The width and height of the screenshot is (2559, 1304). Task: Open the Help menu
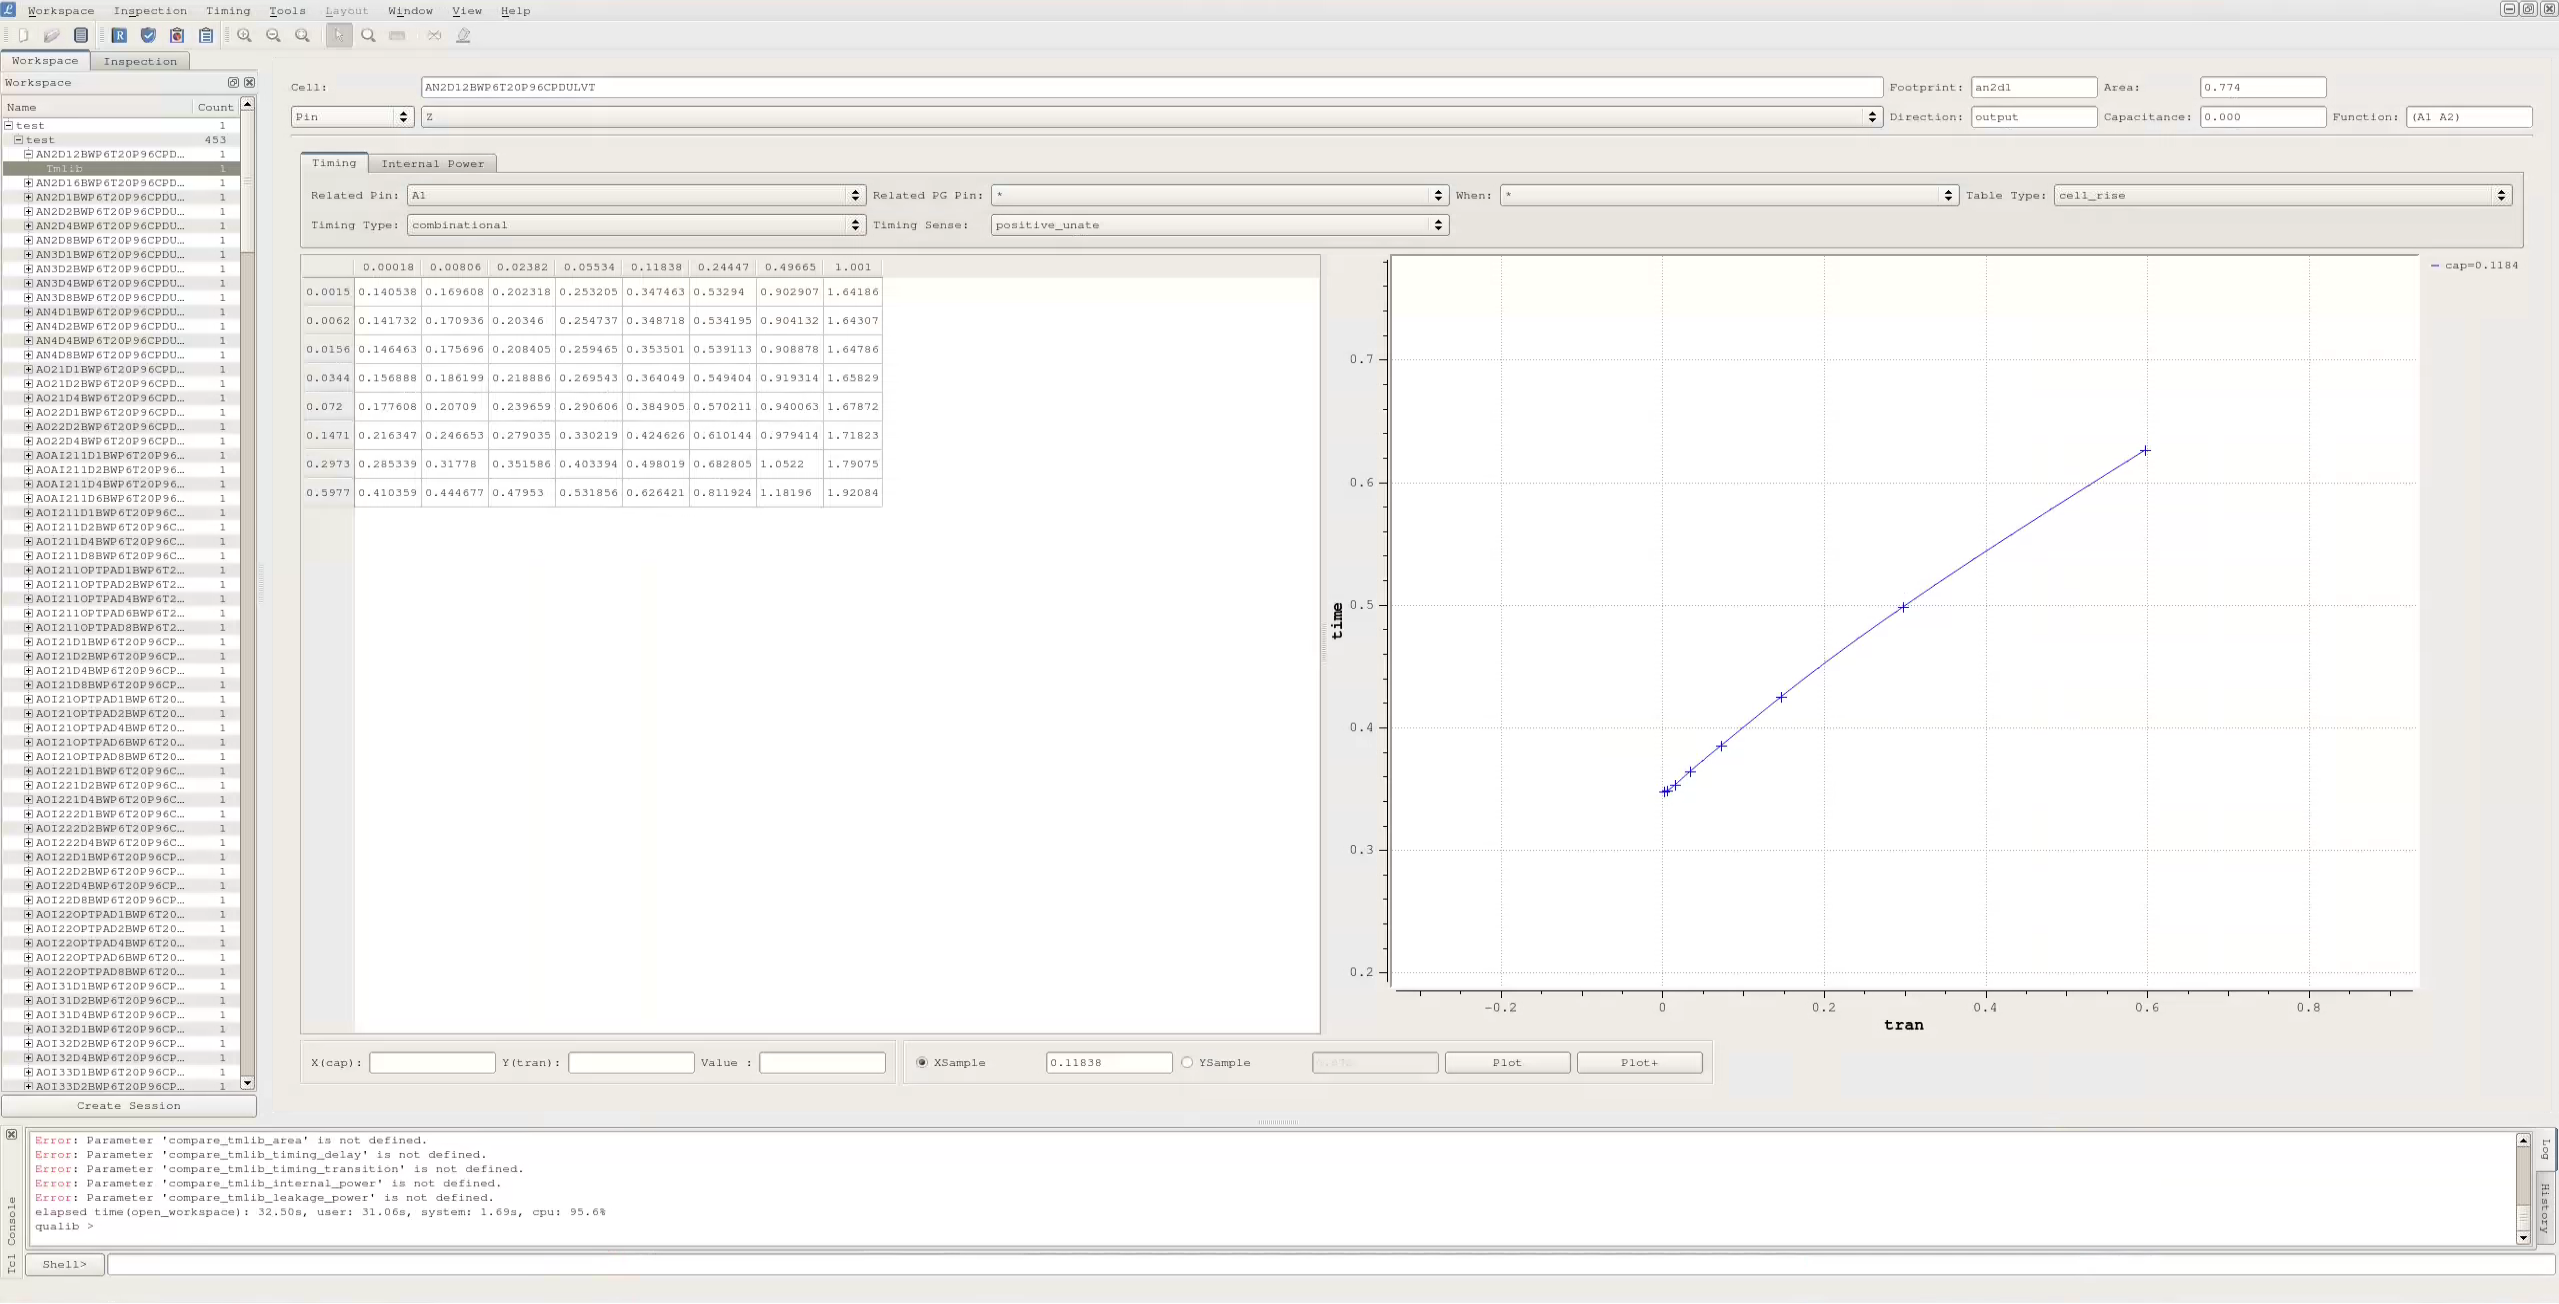pyautogui.click(x=515, y=10)
